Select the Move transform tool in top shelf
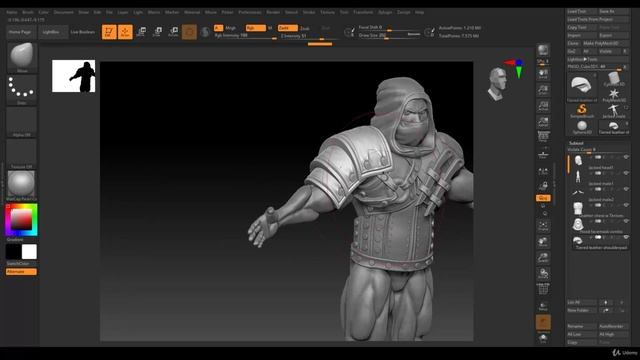Viewport: 640px width, 360px height. coord(141,31)
